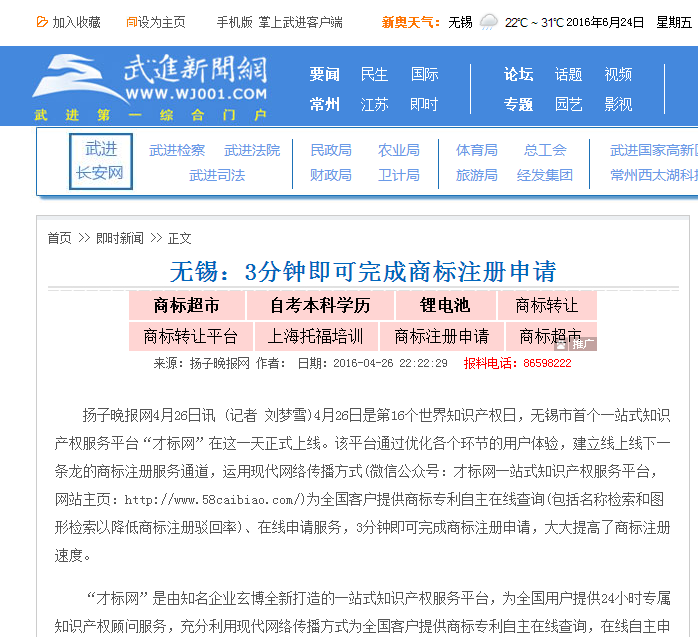698x637 pixels.
Task: Click the 加入收藏 favorites icon
Action: [42, 22]
